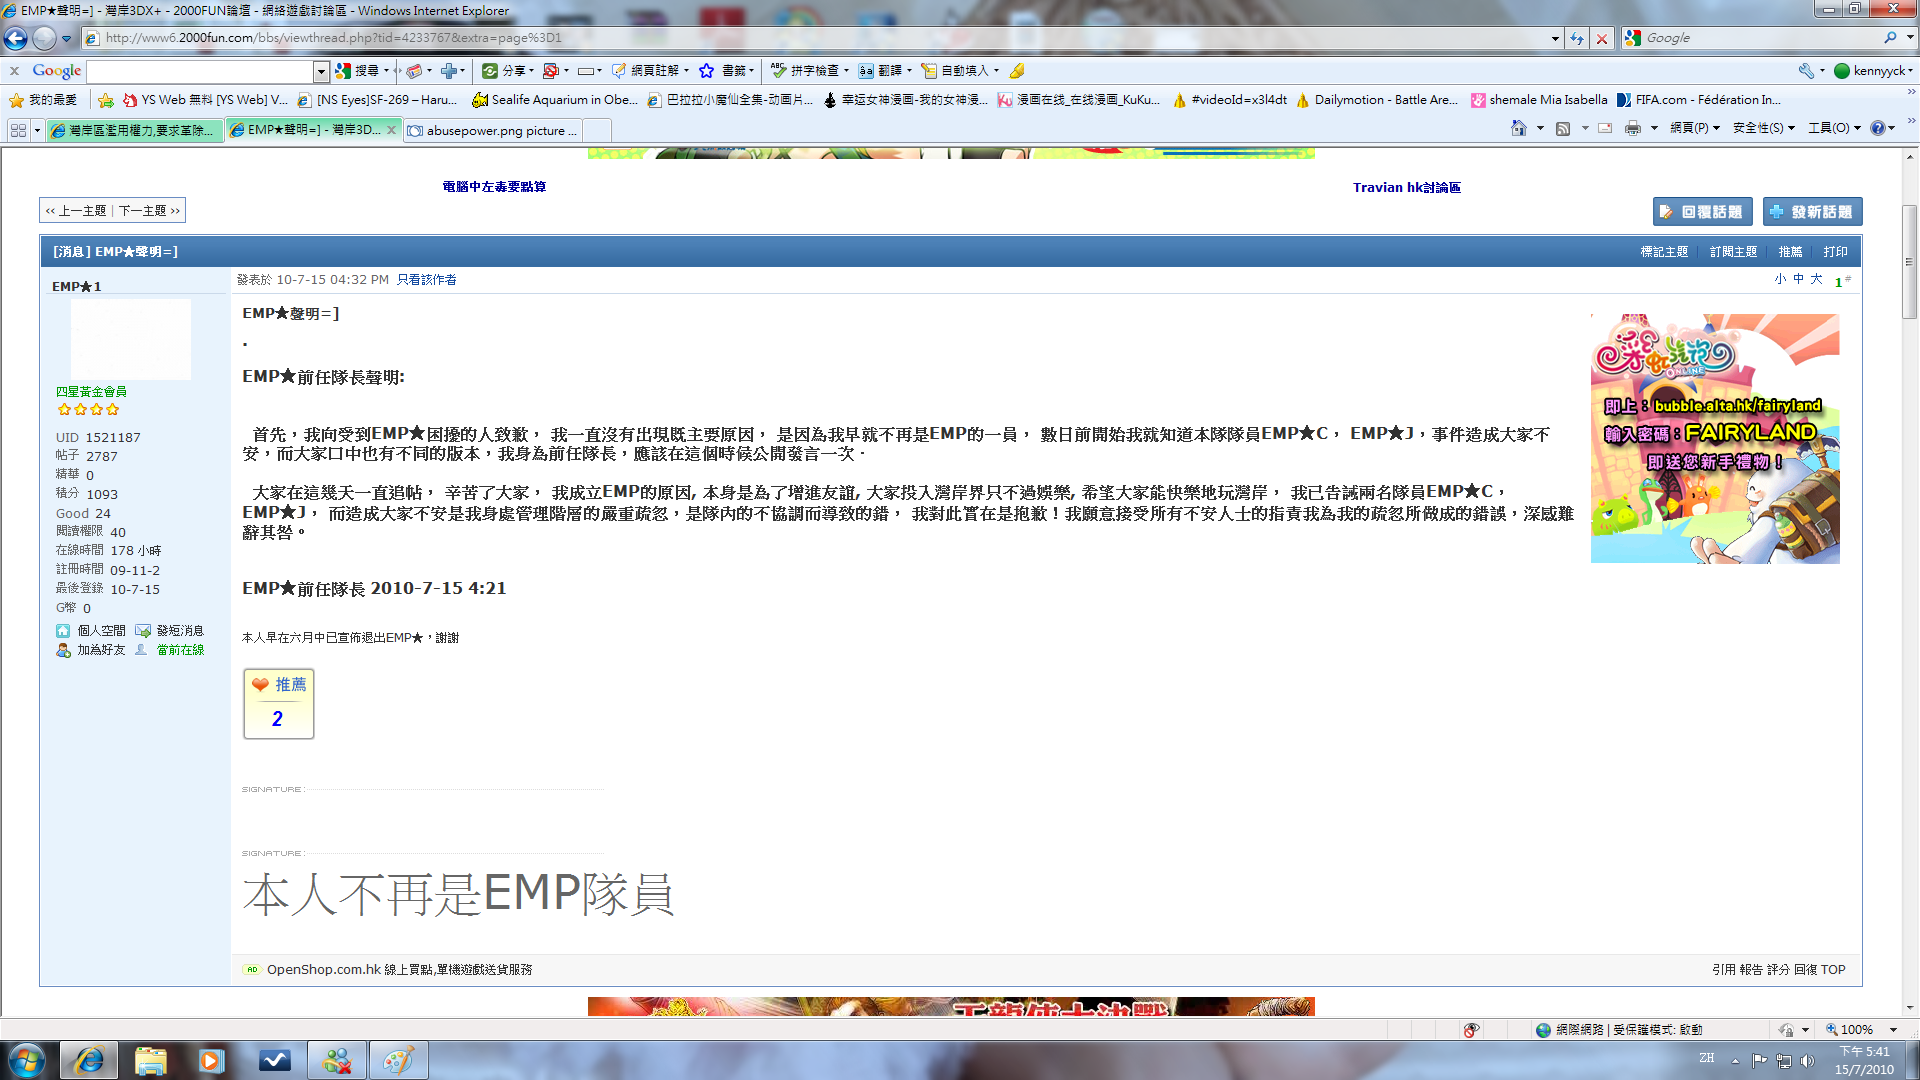The image size is (1920, 1080).
Task: Click the quick tabs grid icon
Action: [18, 130]
